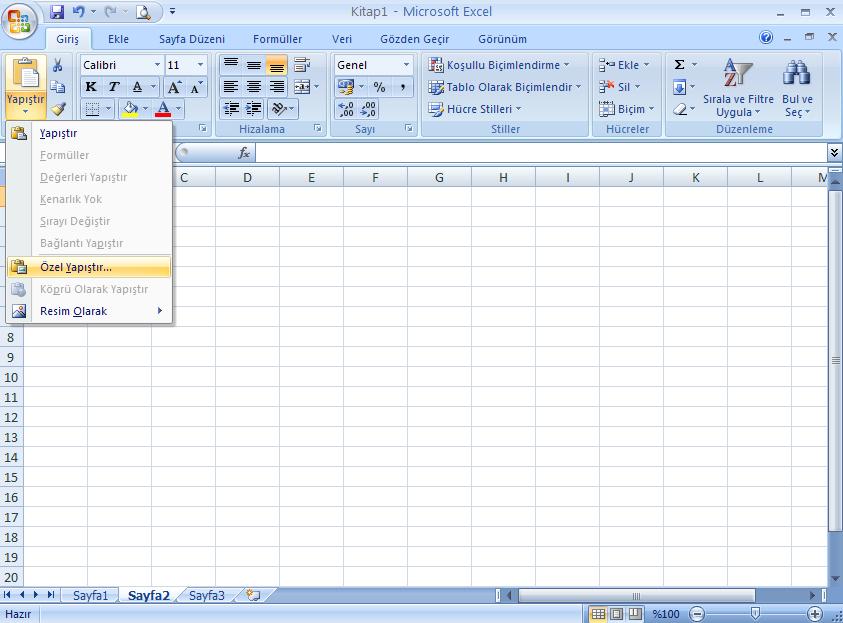Screen dimensions: 843x623
Task: Align text to middle of cell
Action: point(253,65)
